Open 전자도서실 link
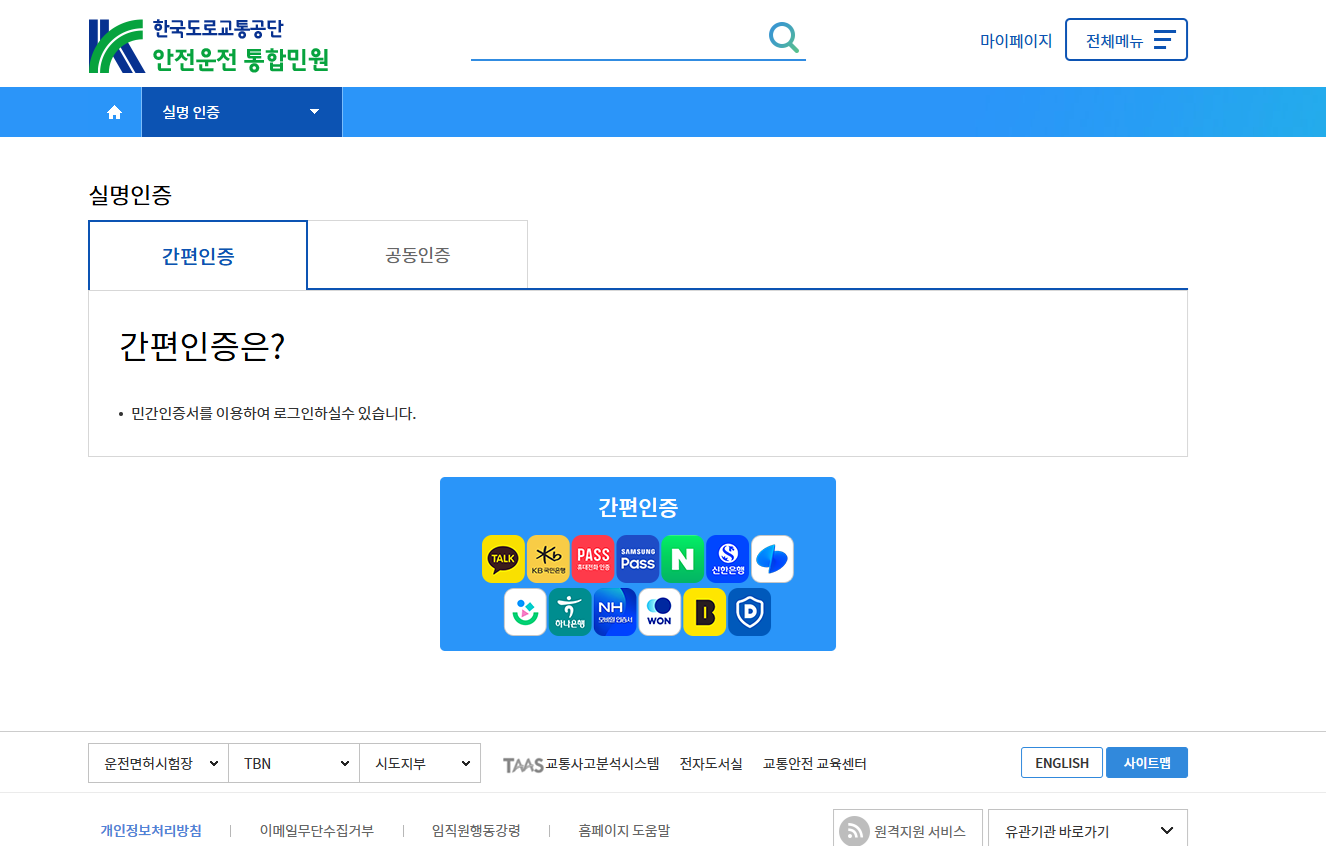This screenshot has width=1326, height=846. (711, 764)
